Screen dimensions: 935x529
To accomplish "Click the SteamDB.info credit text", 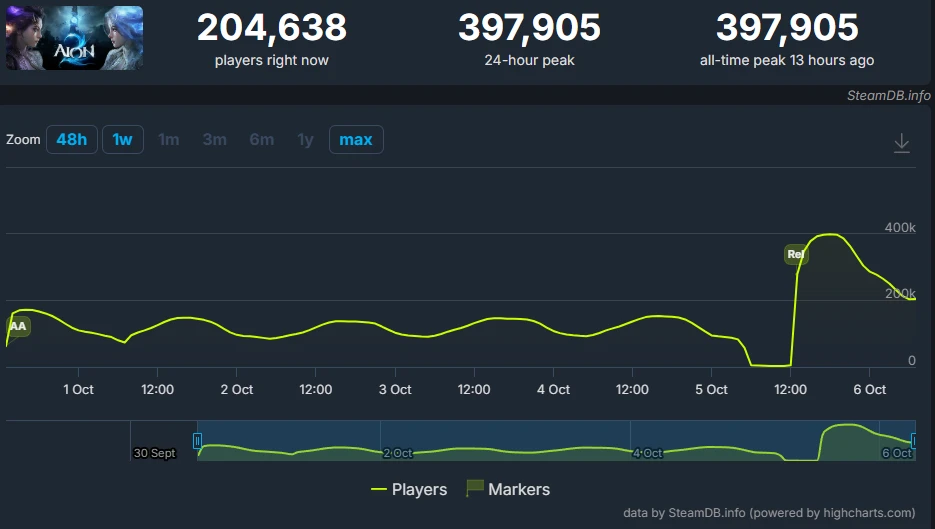I will point(888,95).
